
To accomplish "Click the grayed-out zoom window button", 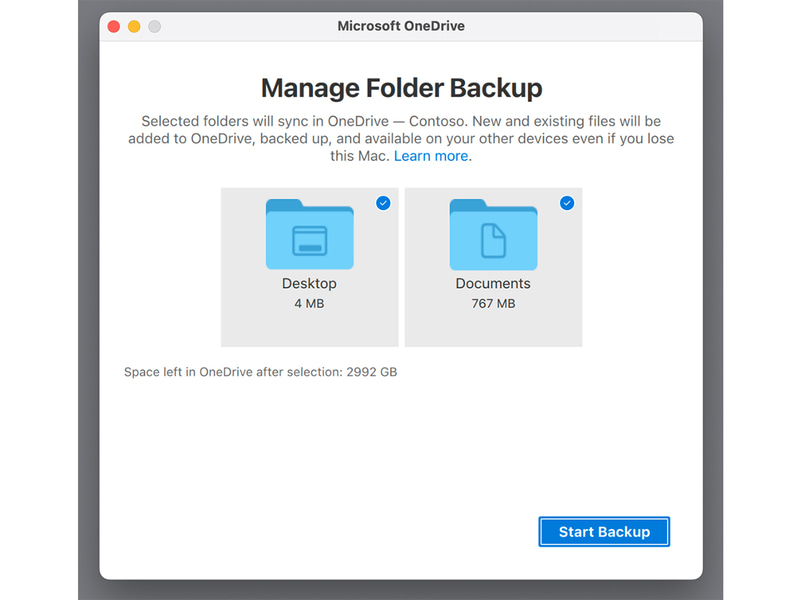I will pyautogui.click(x=154, y=26).
